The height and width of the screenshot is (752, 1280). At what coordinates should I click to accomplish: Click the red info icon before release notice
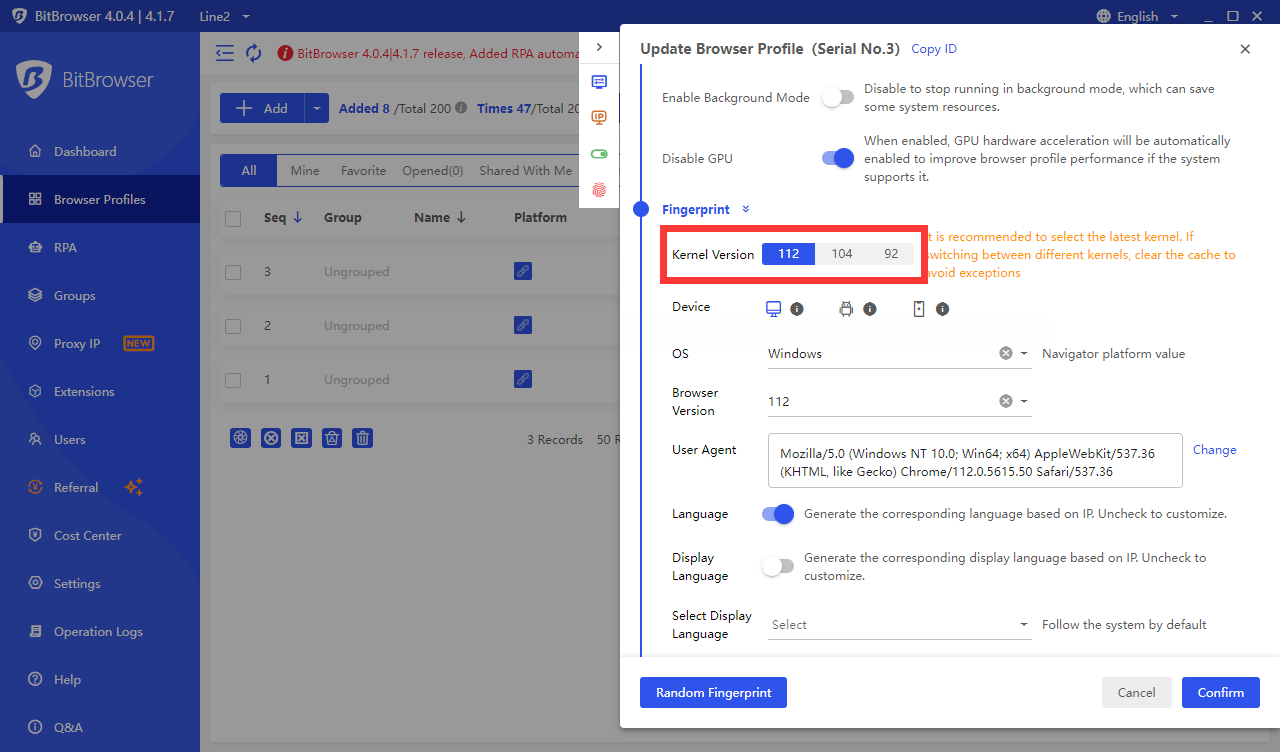tap(285, 53)
